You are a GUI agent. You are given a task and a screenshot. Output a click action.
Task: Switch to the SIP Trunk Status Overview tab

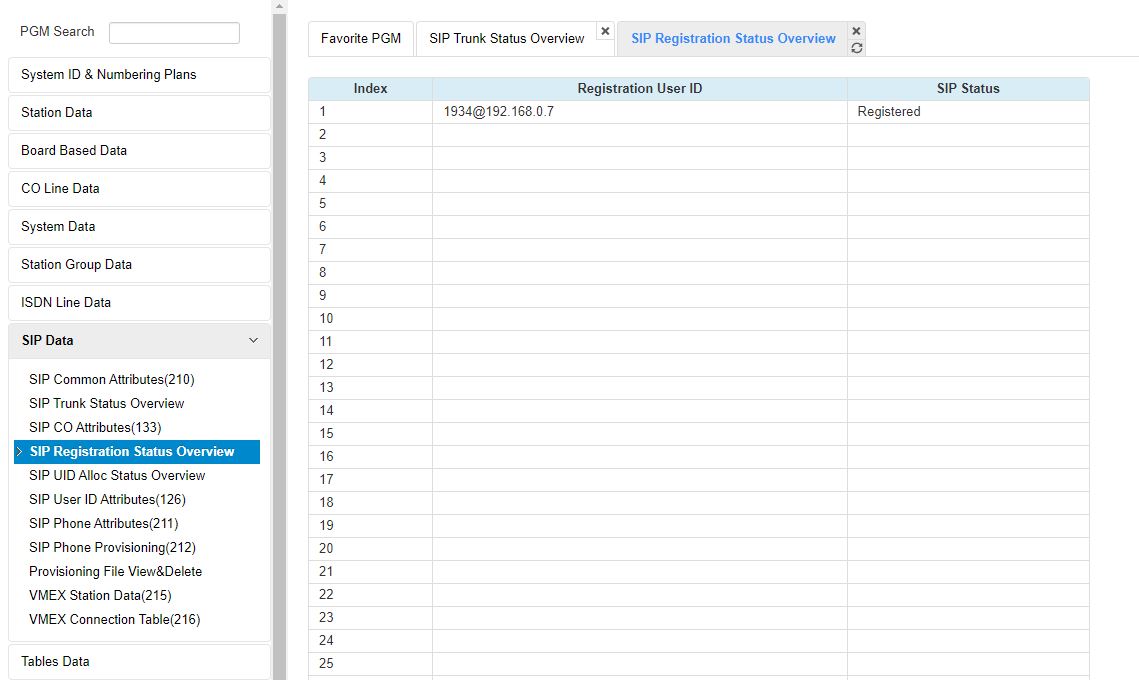[x=506, y=39]
